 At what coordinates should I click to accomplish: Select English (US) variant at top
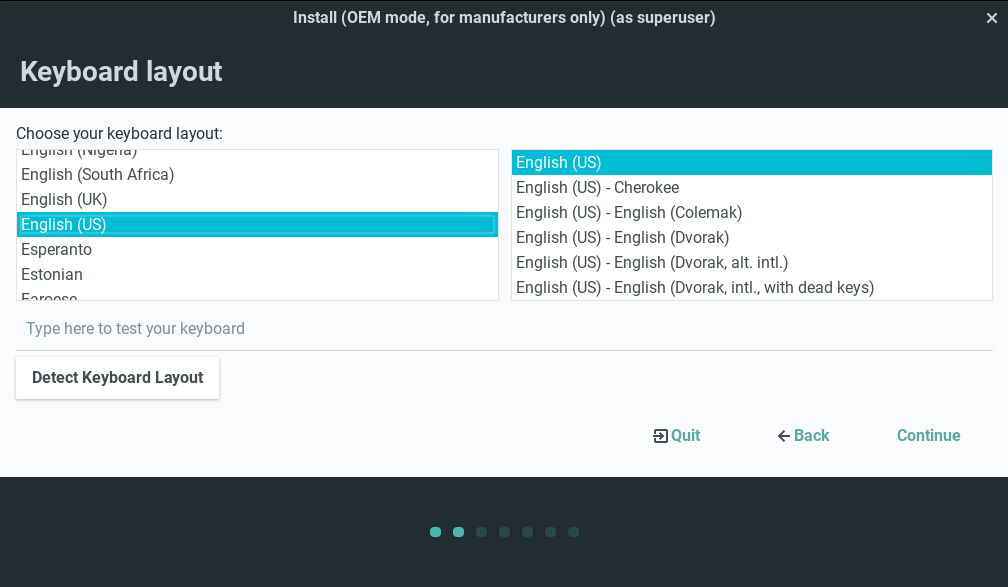[558, 163]
